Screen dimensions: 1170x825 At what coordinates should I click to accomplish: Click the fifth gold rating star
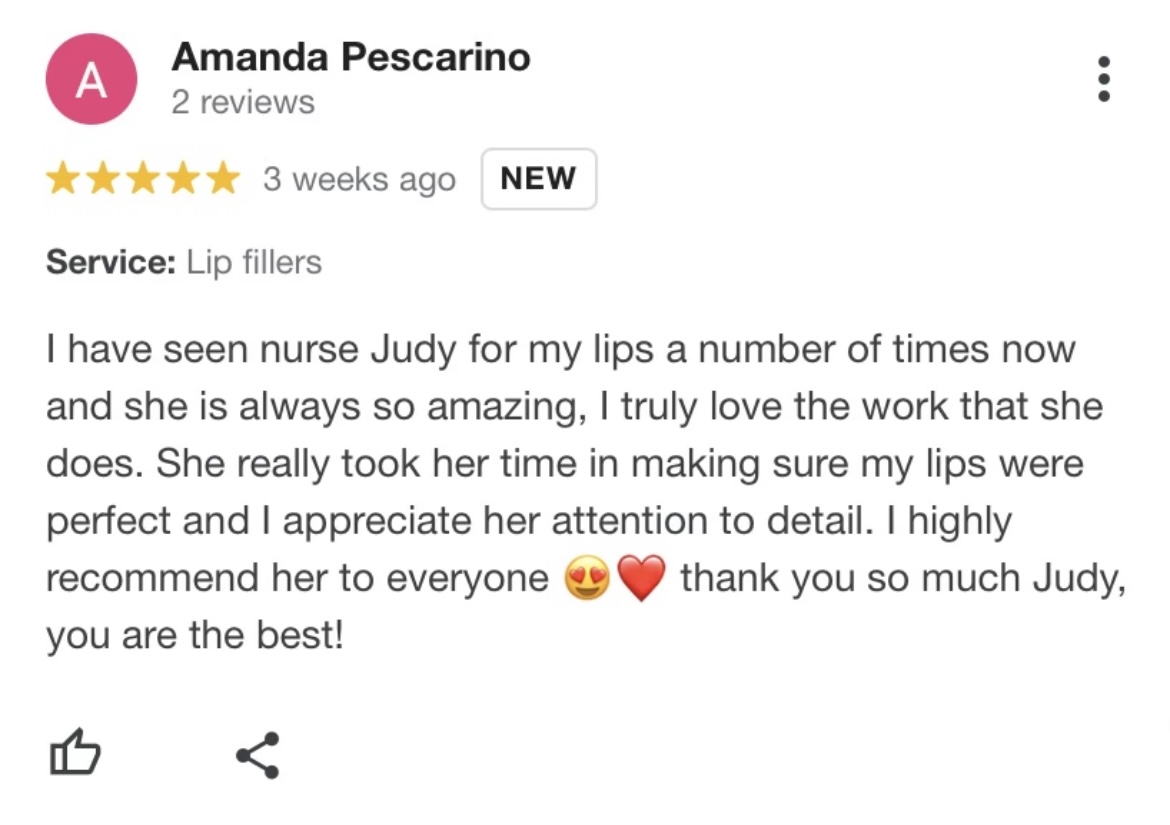223,179
